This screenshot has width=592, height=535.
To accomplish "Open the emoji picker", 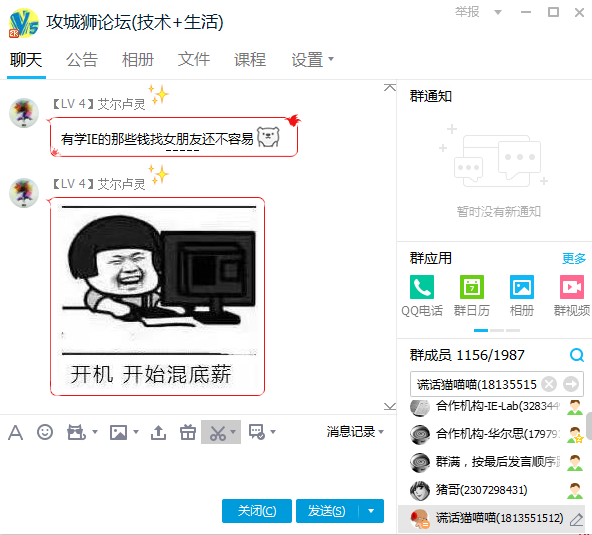I will point(45,432).
